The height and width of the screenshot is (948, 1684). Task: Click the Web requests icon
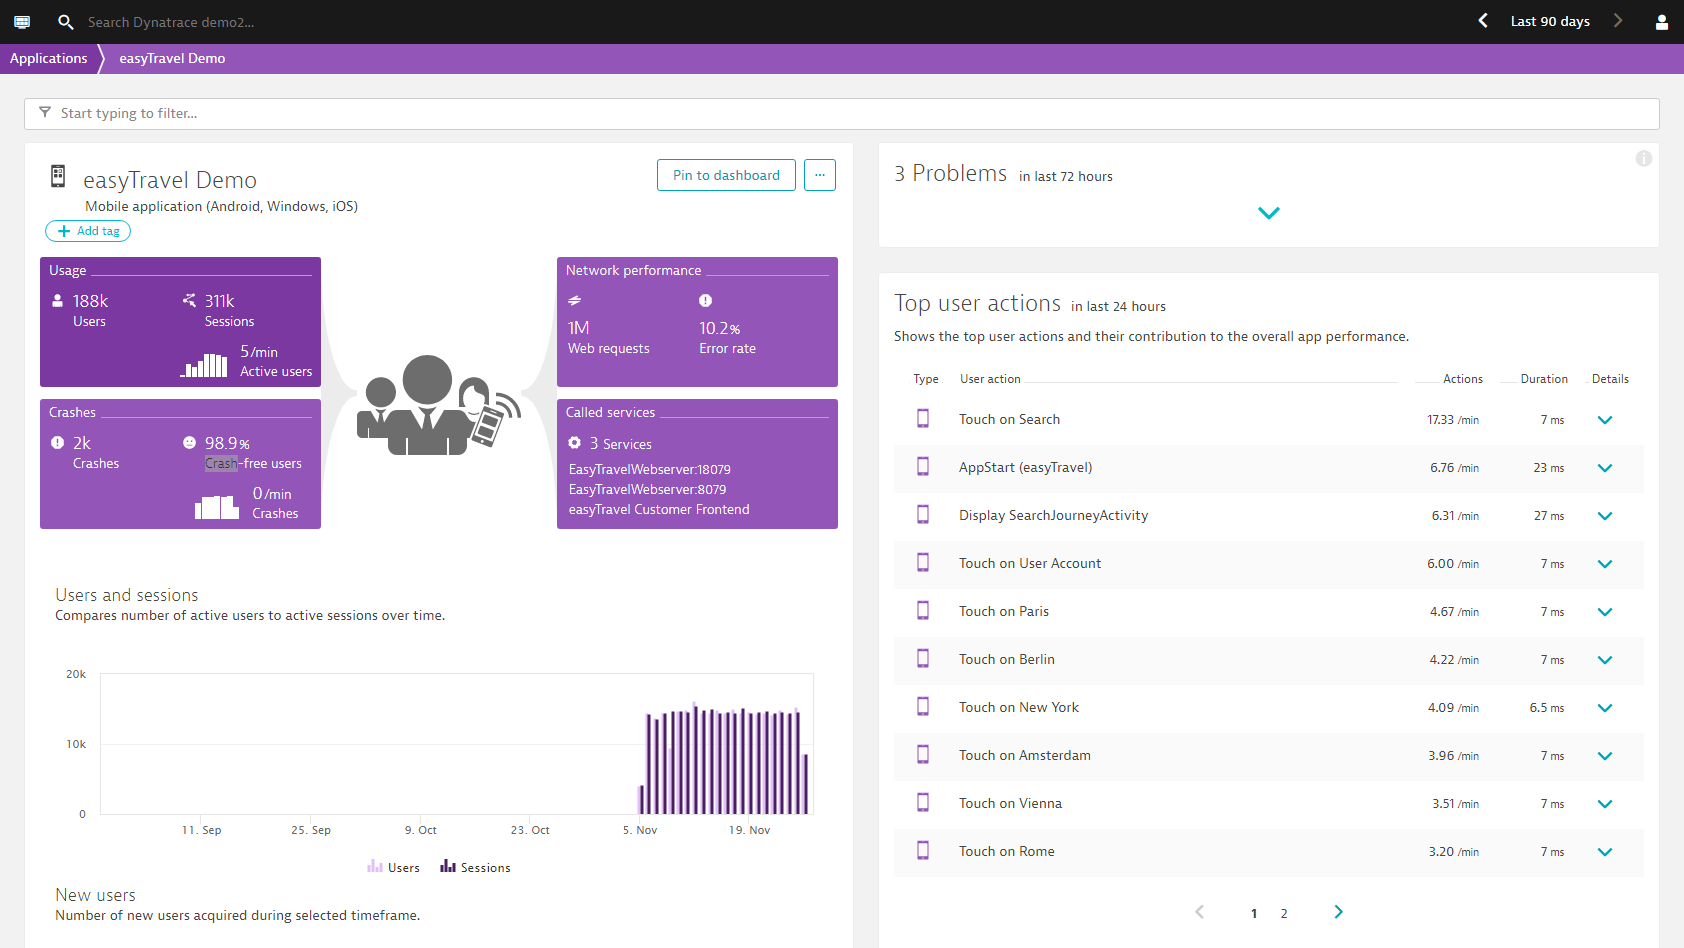(x=575, y=300)
